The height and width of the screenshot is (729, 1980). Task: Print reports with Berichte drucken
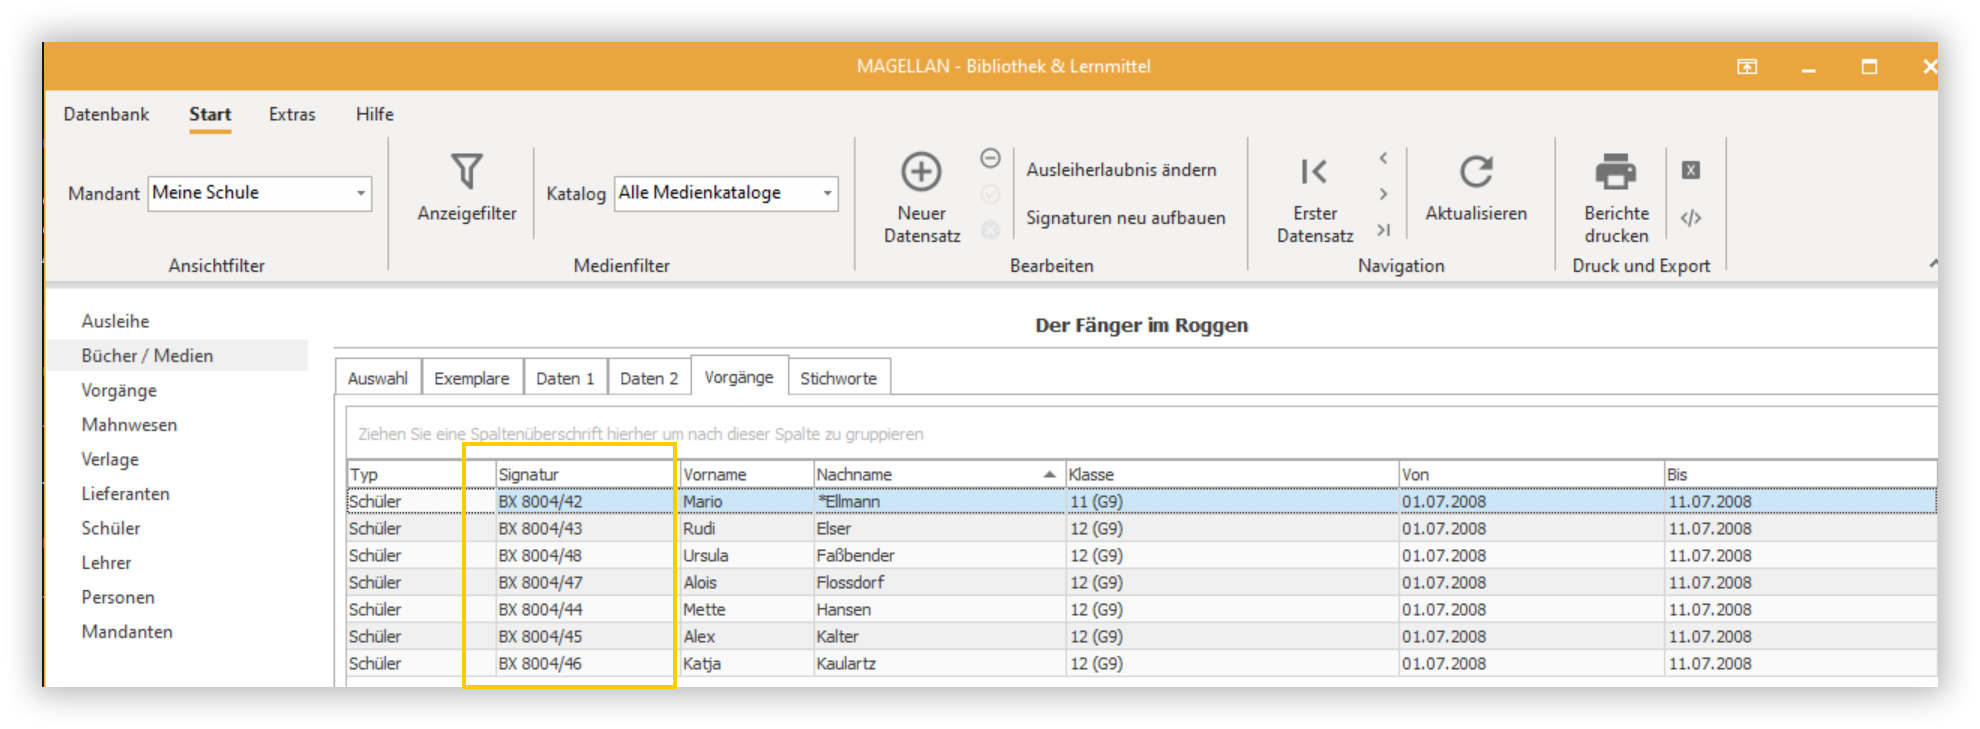(x=1616, y=197)
